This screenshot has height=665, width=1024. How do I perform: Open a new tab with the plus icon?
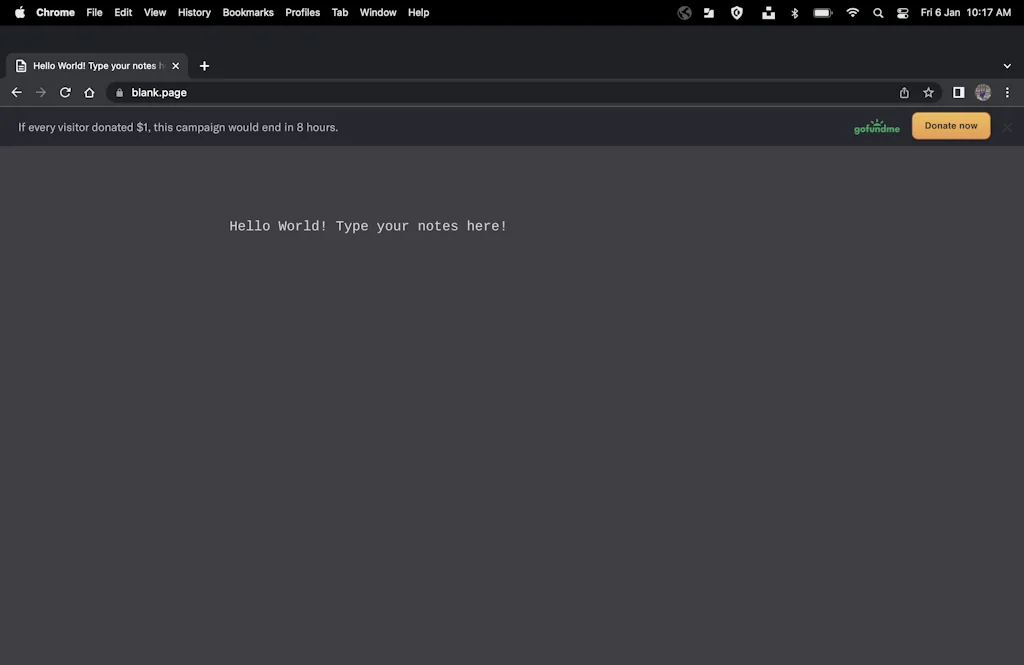204,65
